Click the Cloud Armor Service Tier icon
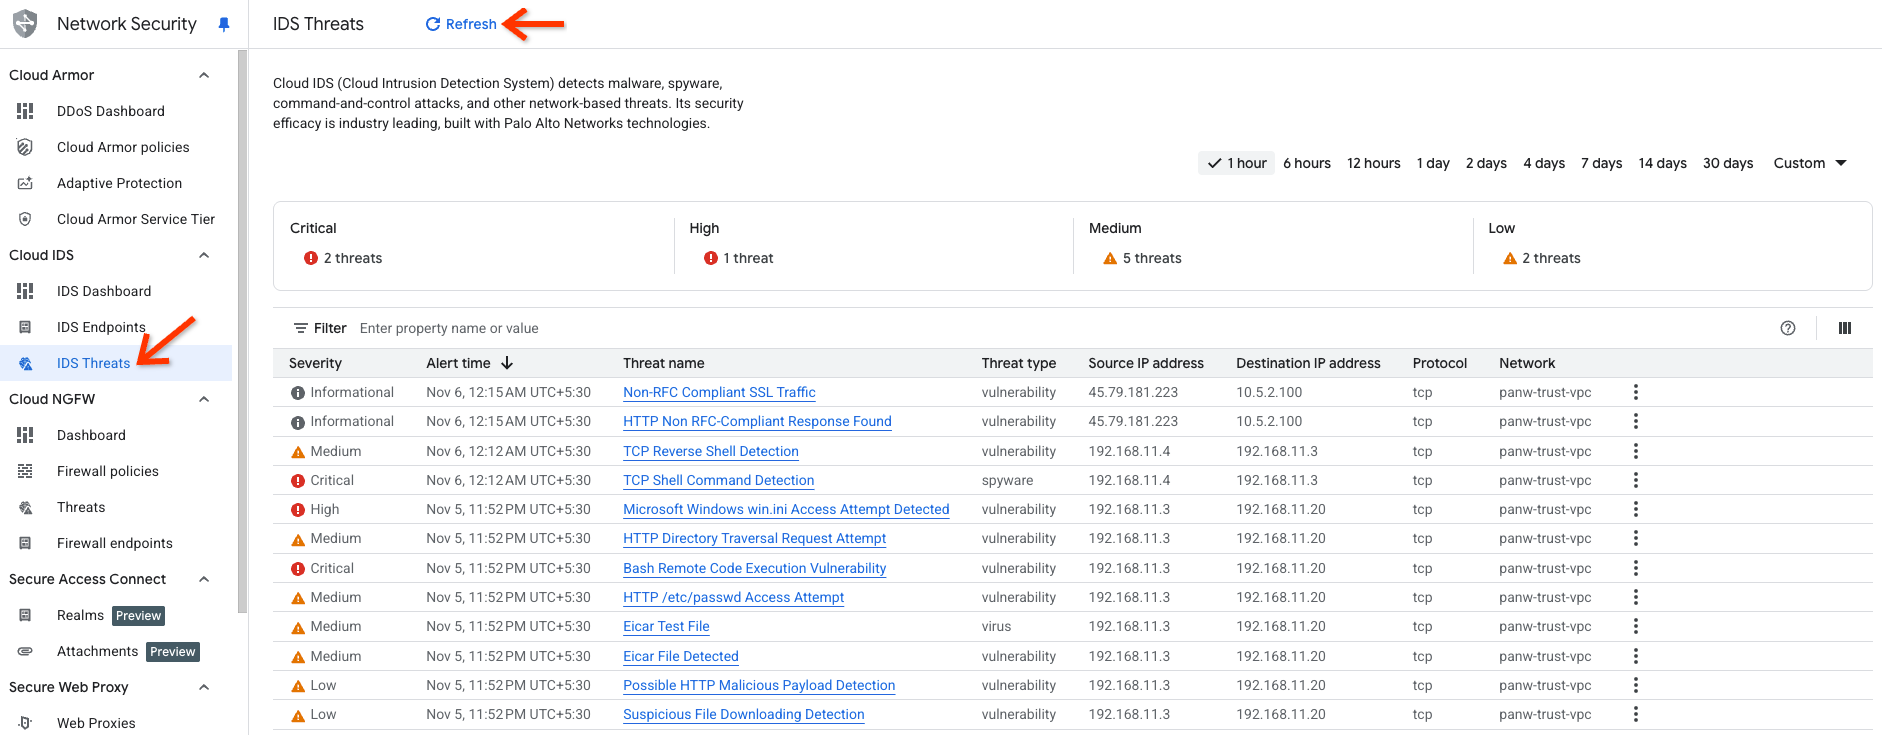Image resolution: width=1882 pixels, height=735 pixels. (25, 219)
